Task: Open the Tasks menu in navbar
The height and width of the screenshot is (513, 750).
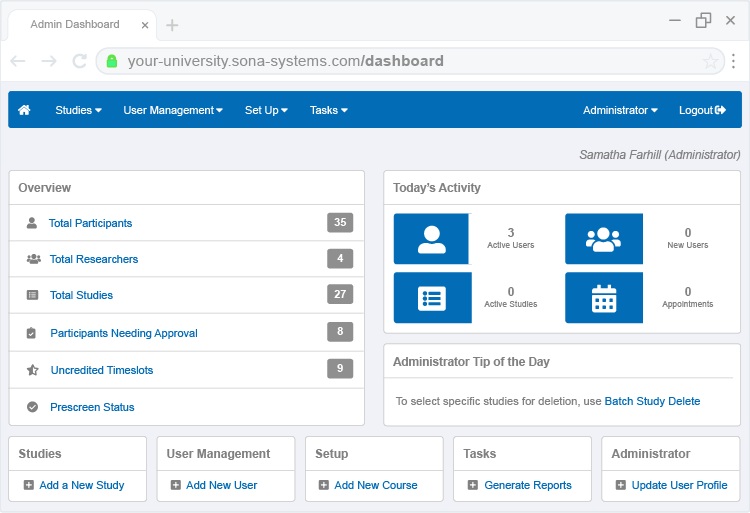Action: coord(328,110)
